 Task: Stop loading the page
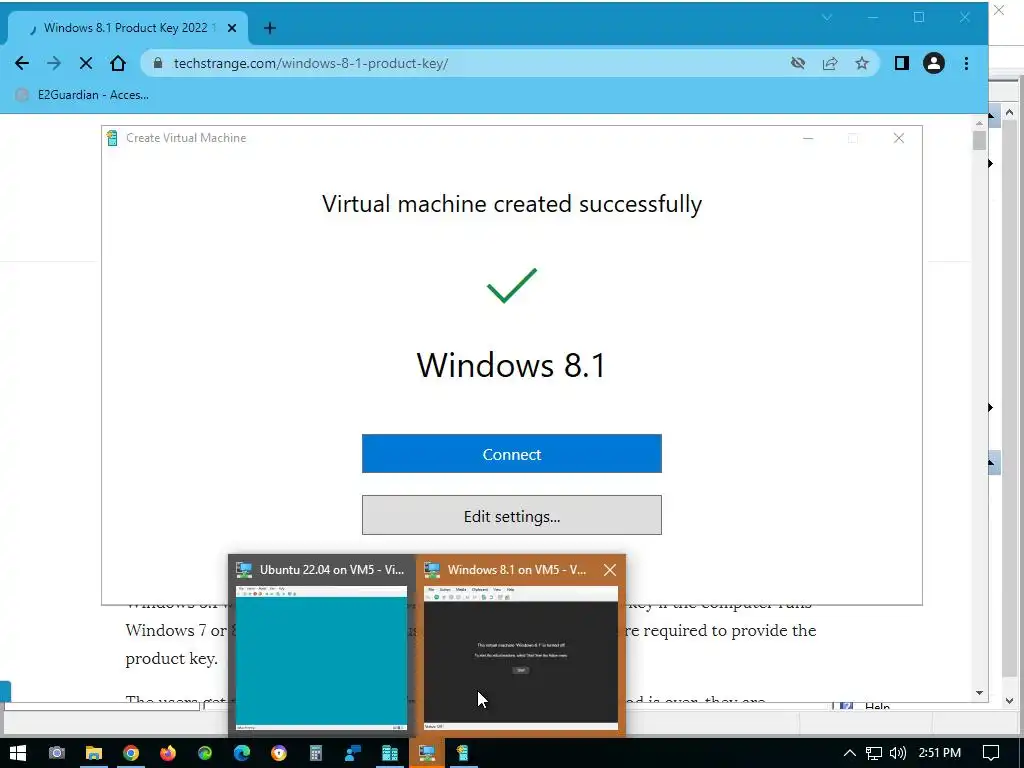(x=86, y=63)
